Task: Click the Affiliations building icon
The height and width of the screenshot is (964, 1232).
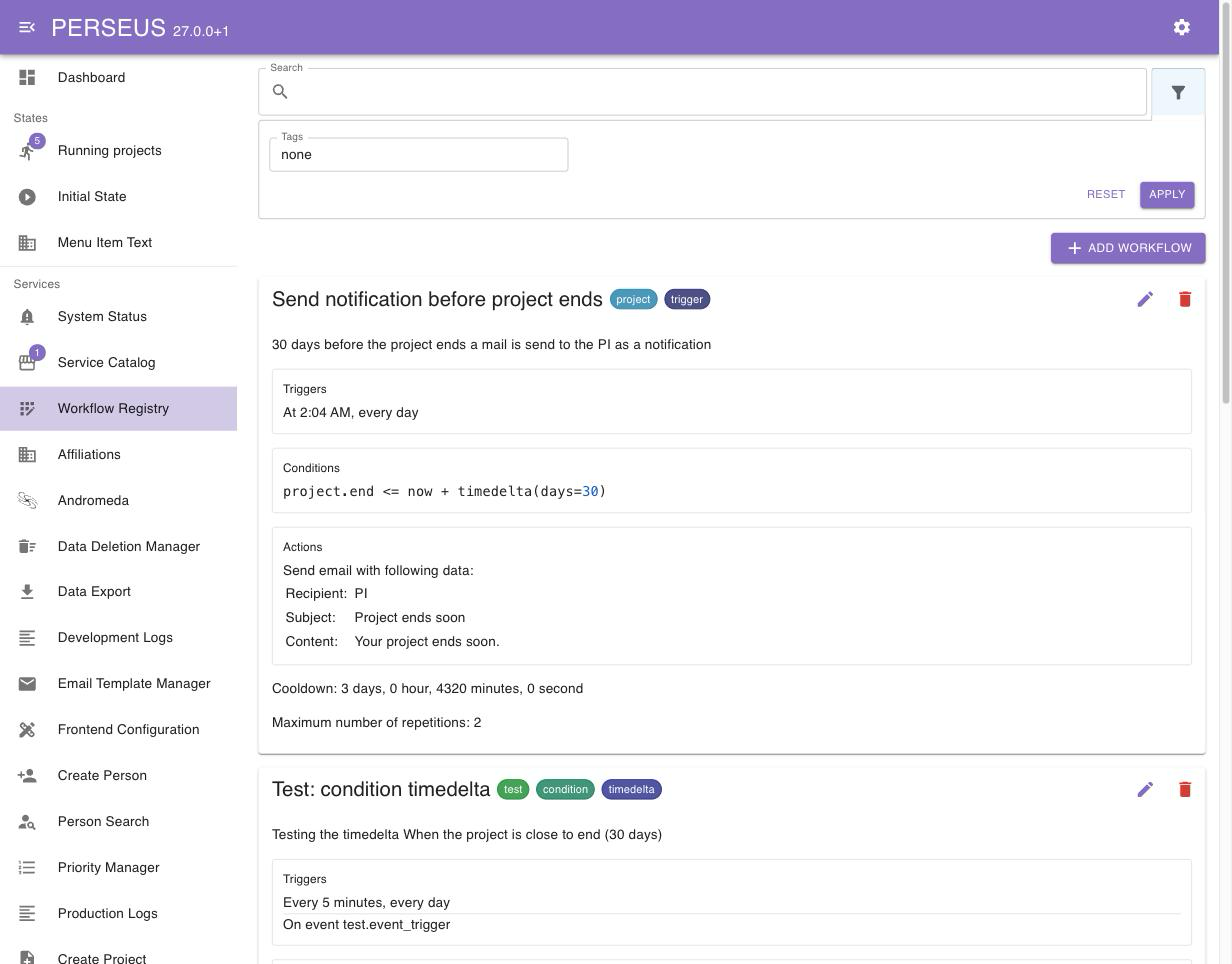Action: click(27, 455)
